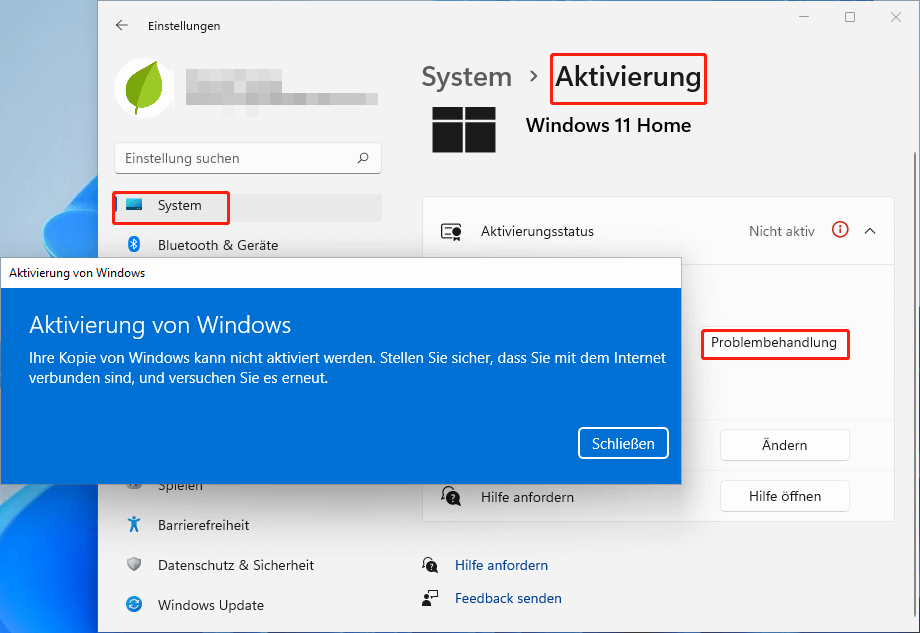Click the Windows 11 Home edition text
This screenshot has height=633, width=920.
click(608, 125)
